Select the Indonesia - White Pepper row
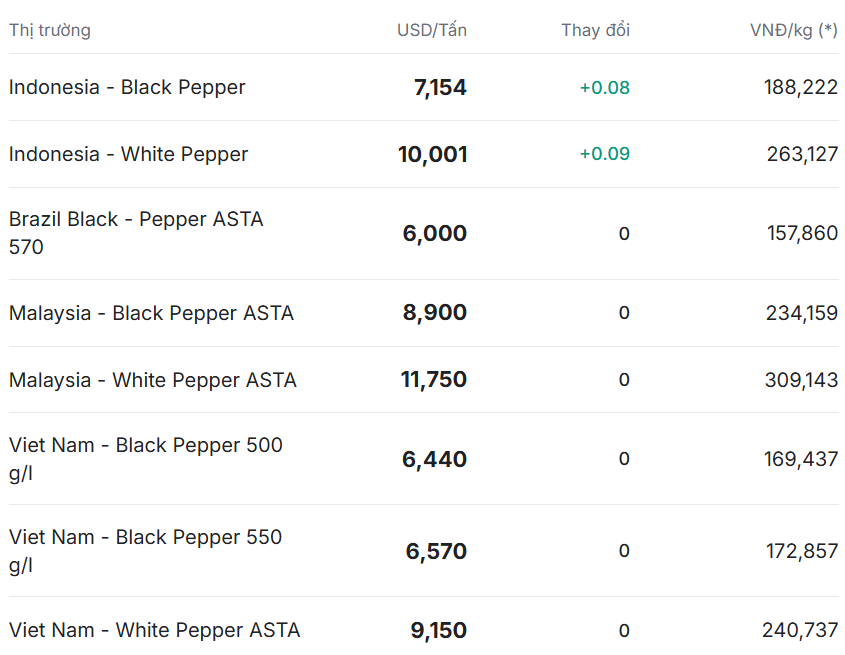The image size is (845, 655). [424, 154]
